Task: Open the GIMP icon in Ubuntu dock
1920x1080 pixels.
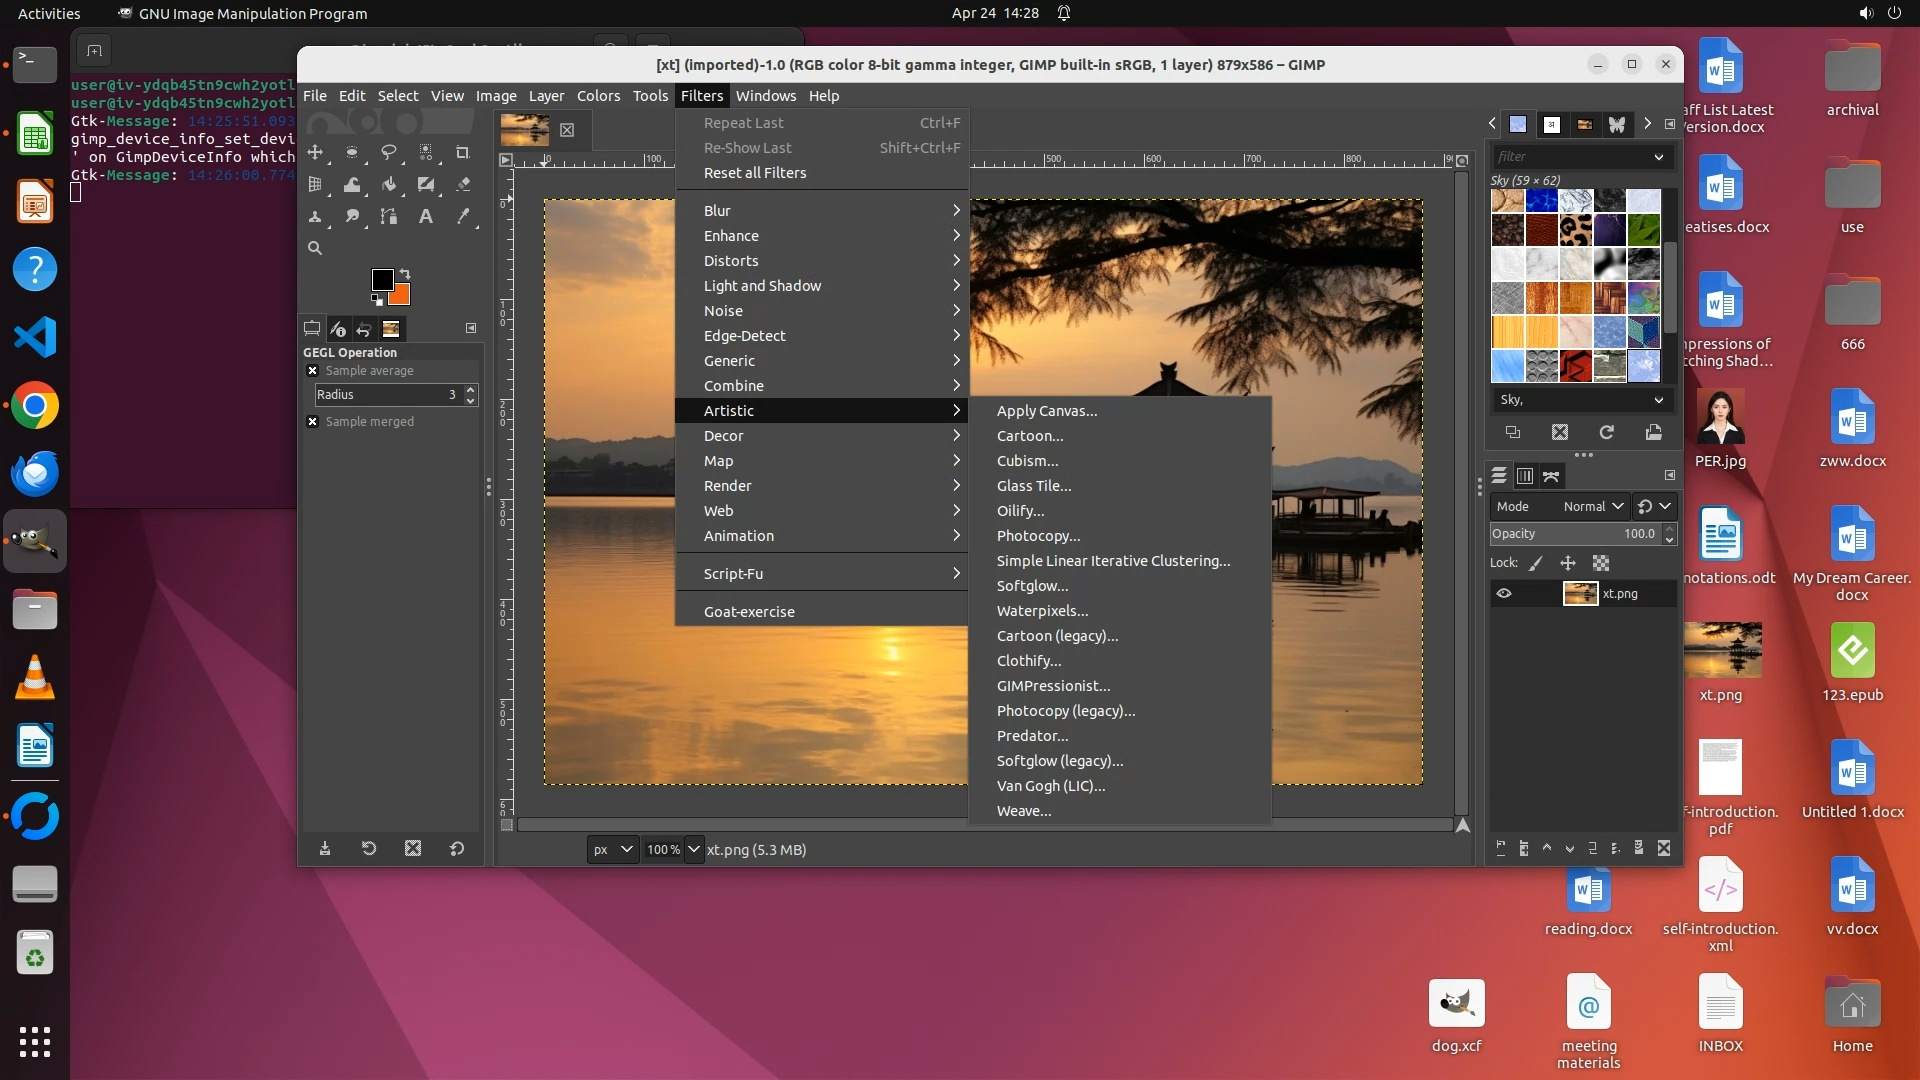Action: pyautogui.click(x=35, y=541)
